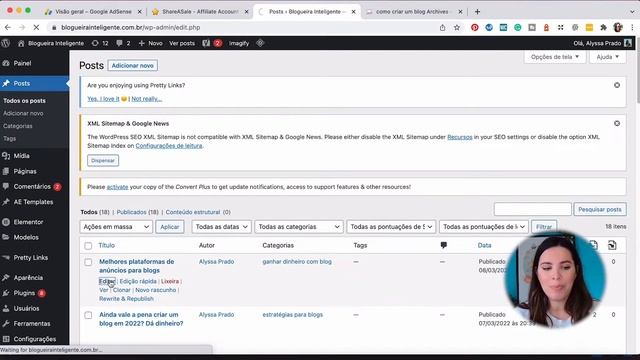
Task: Stop page loading in browser toolbar
Action: 36,27
